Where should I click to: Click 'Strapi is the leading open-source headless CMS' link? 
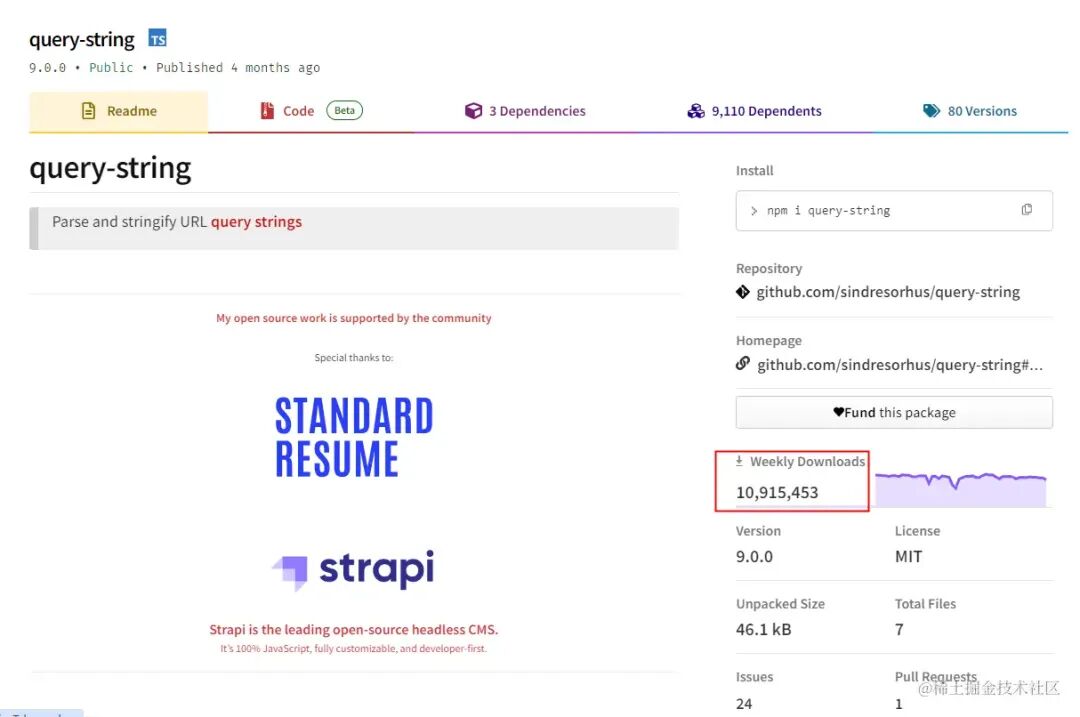pyautogui.click(x=353, y=630)
